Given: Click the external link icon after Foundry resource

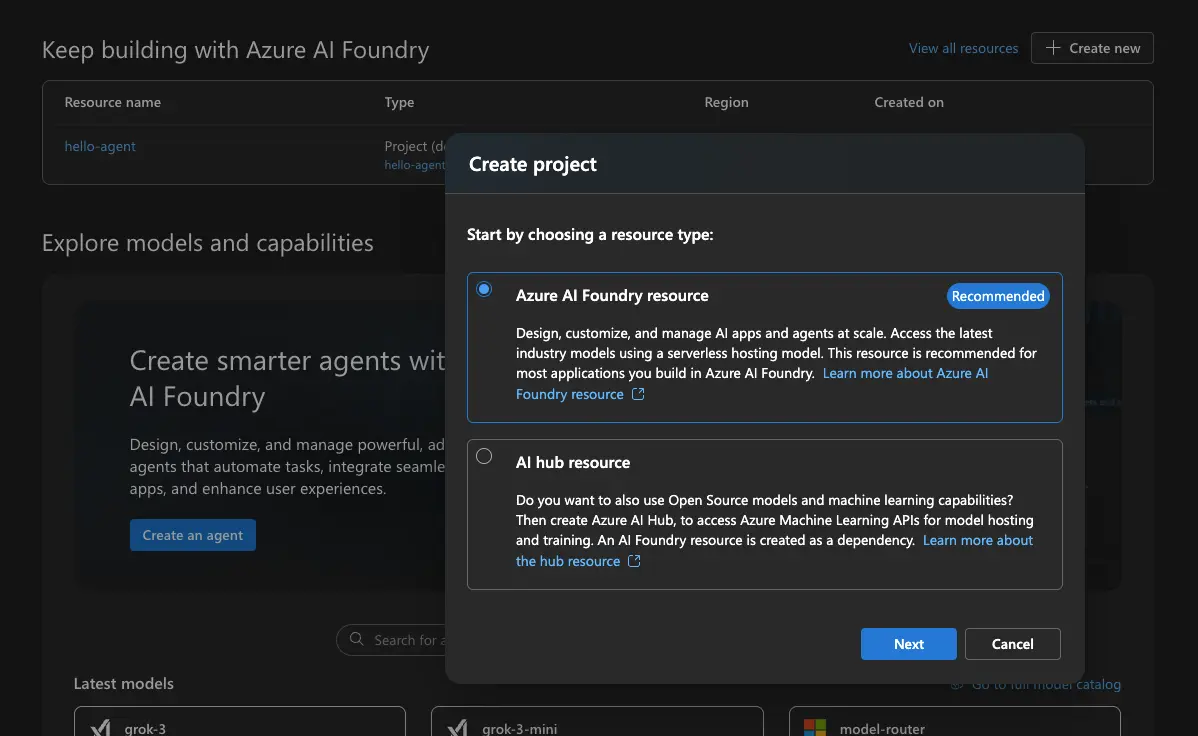Looking at the screenshot, I should point(638,394).
